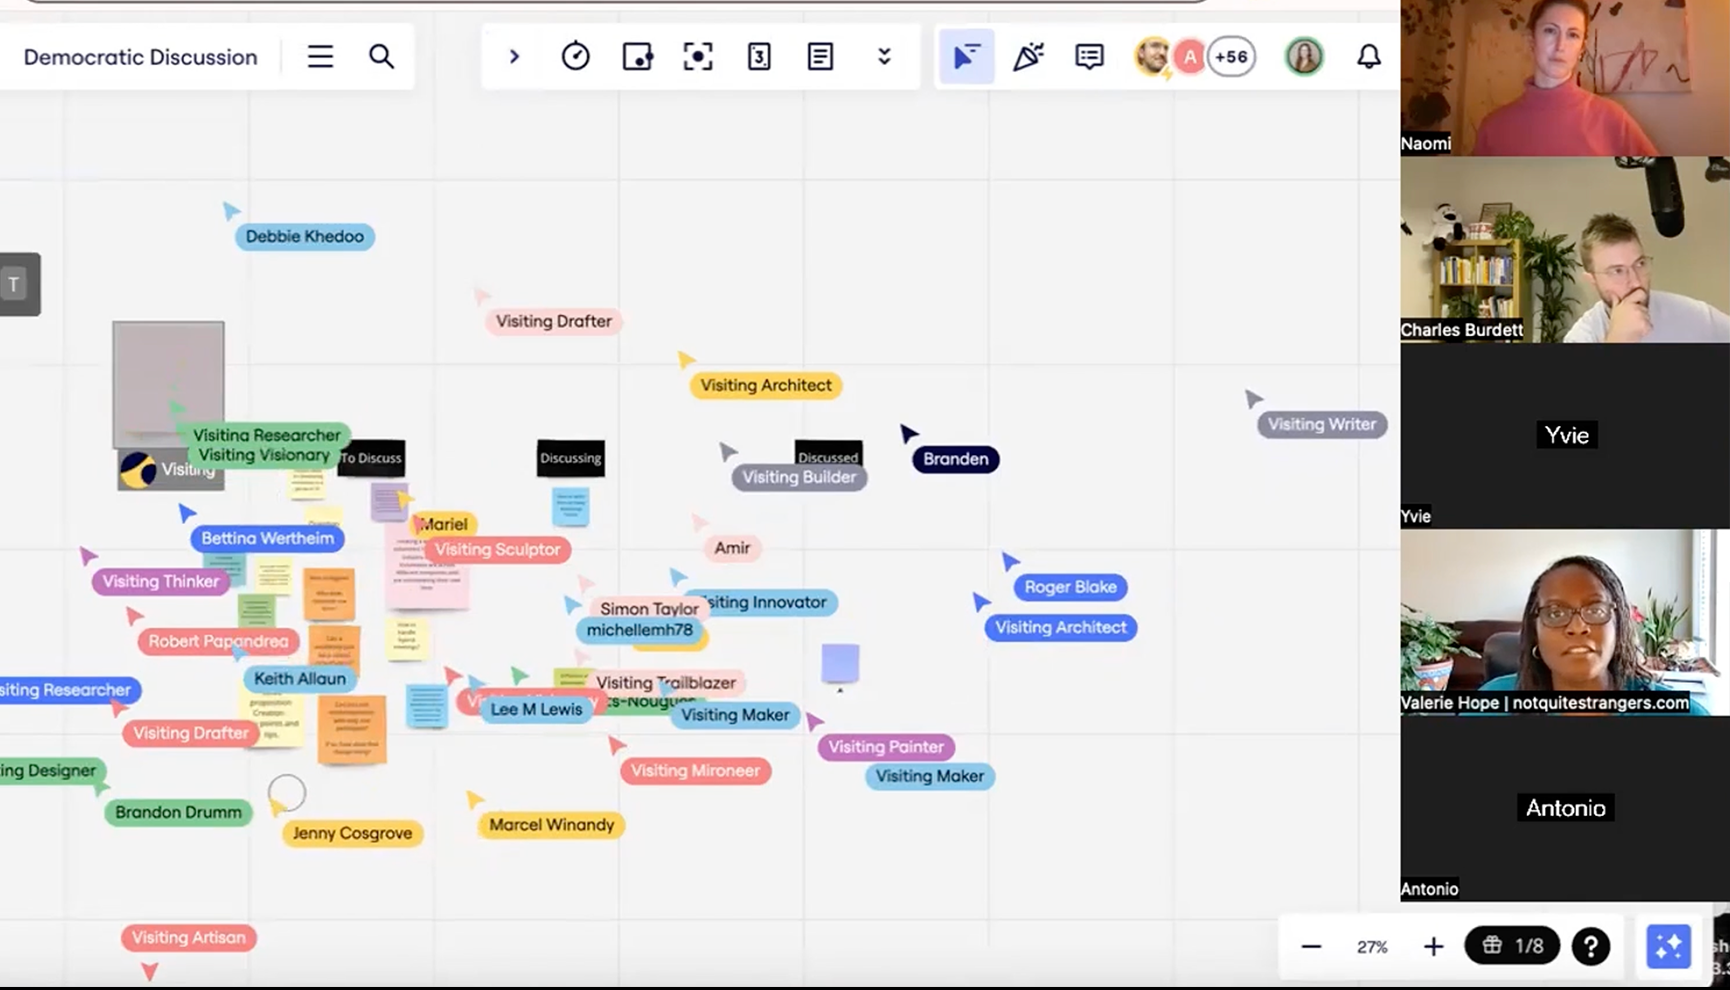Select Valerie Hope's video thumbnail
Viewport: 1730px width, 990px height.
click(x=1564, y=620)
